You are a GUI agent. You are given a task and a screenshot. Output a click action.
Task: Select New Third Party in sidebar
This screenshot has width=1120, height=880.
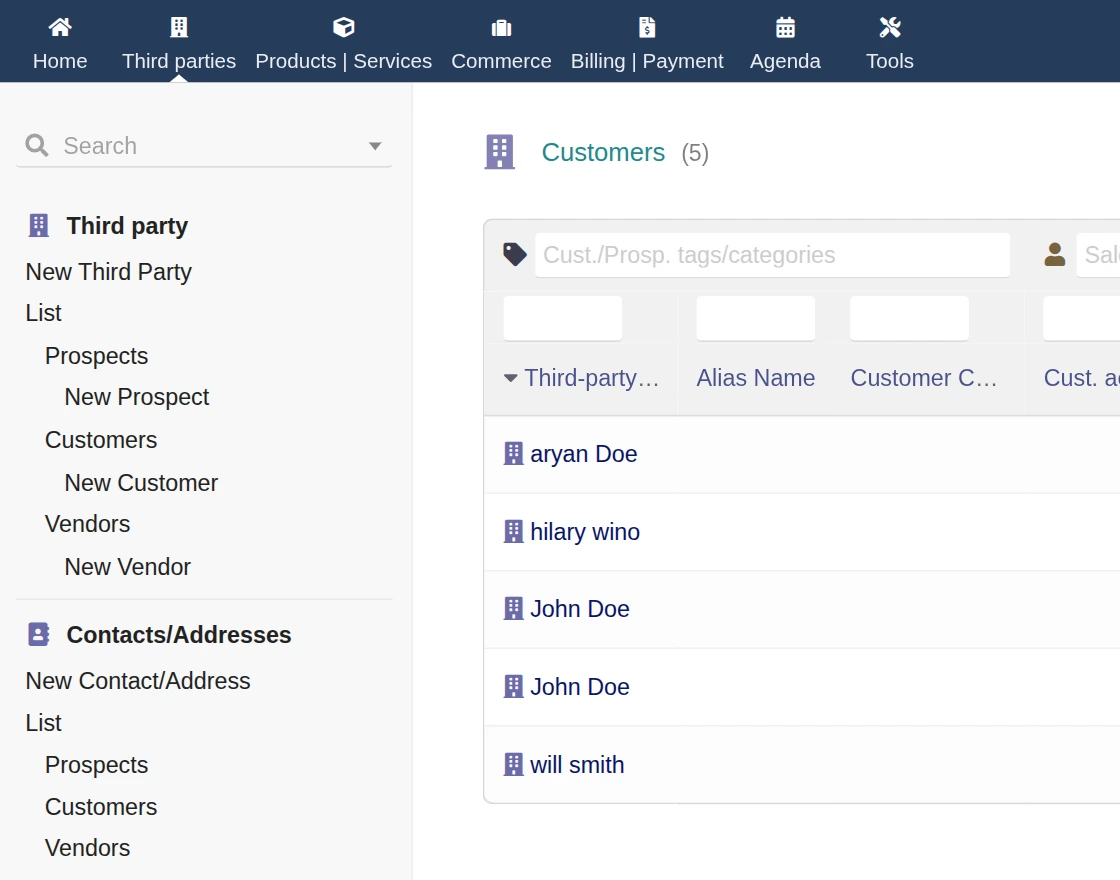pyautogui.click(x=108, y=272)
